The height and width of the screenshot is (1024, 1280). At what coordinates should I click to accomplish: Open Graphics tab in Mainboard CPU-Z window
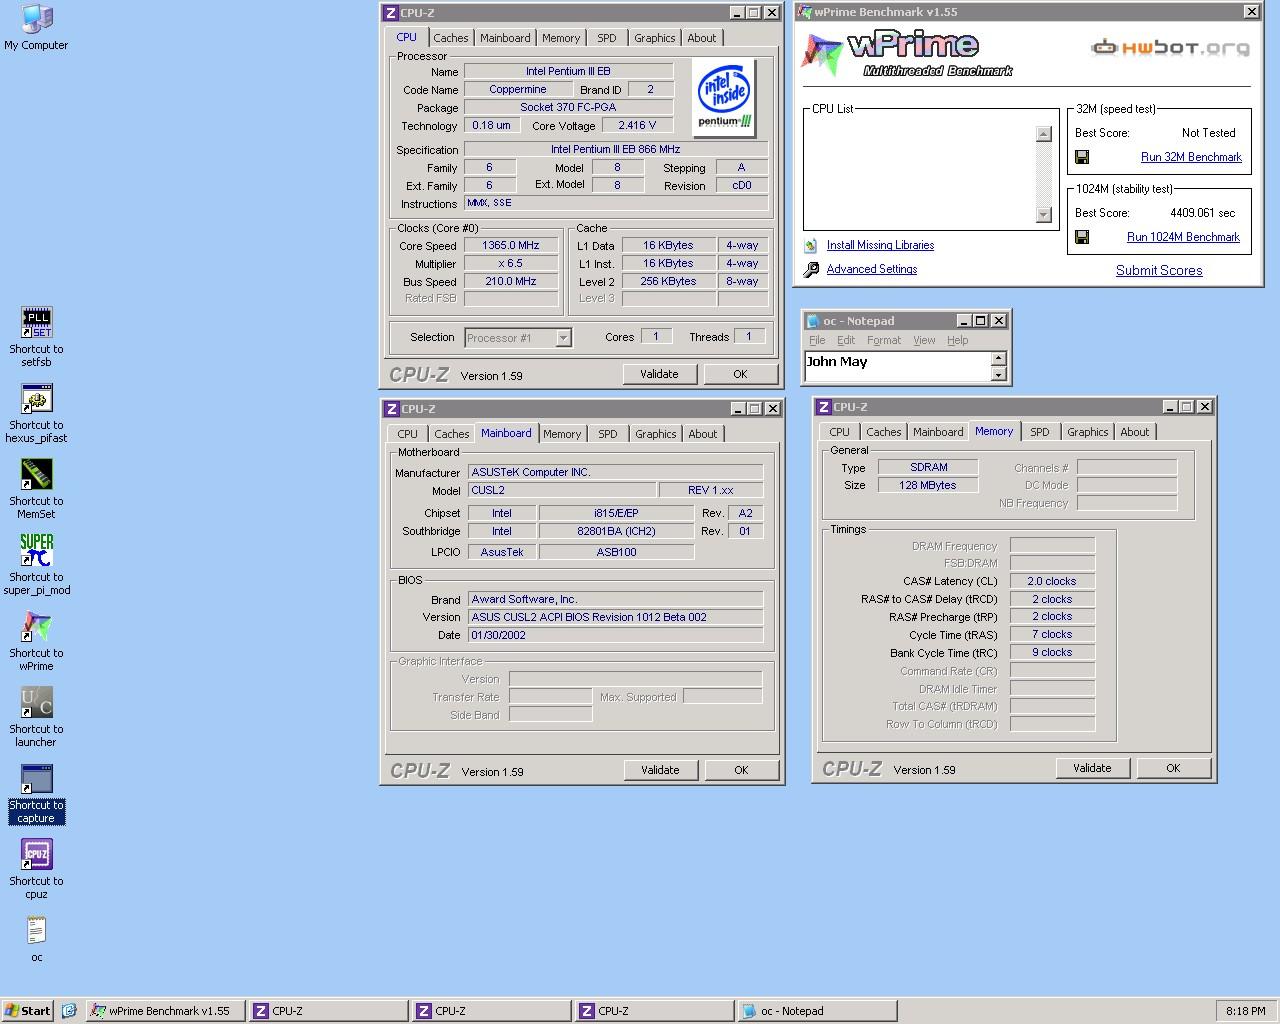click(655, 434)
